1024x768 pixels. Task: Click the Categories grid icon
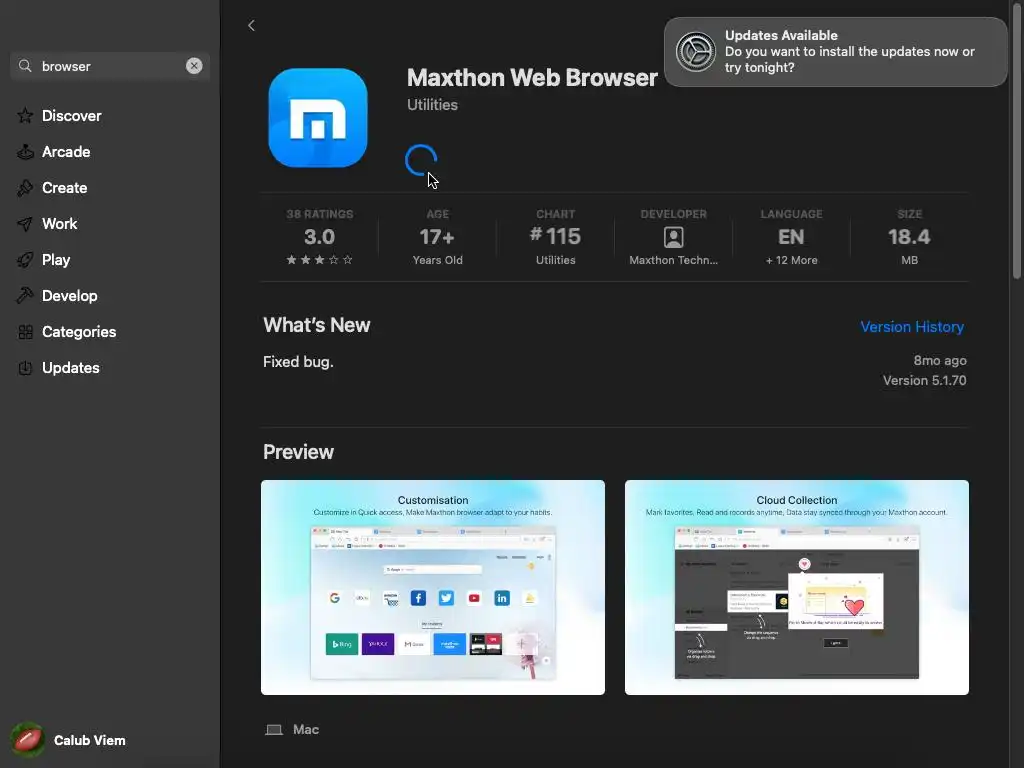coord(25,332)
